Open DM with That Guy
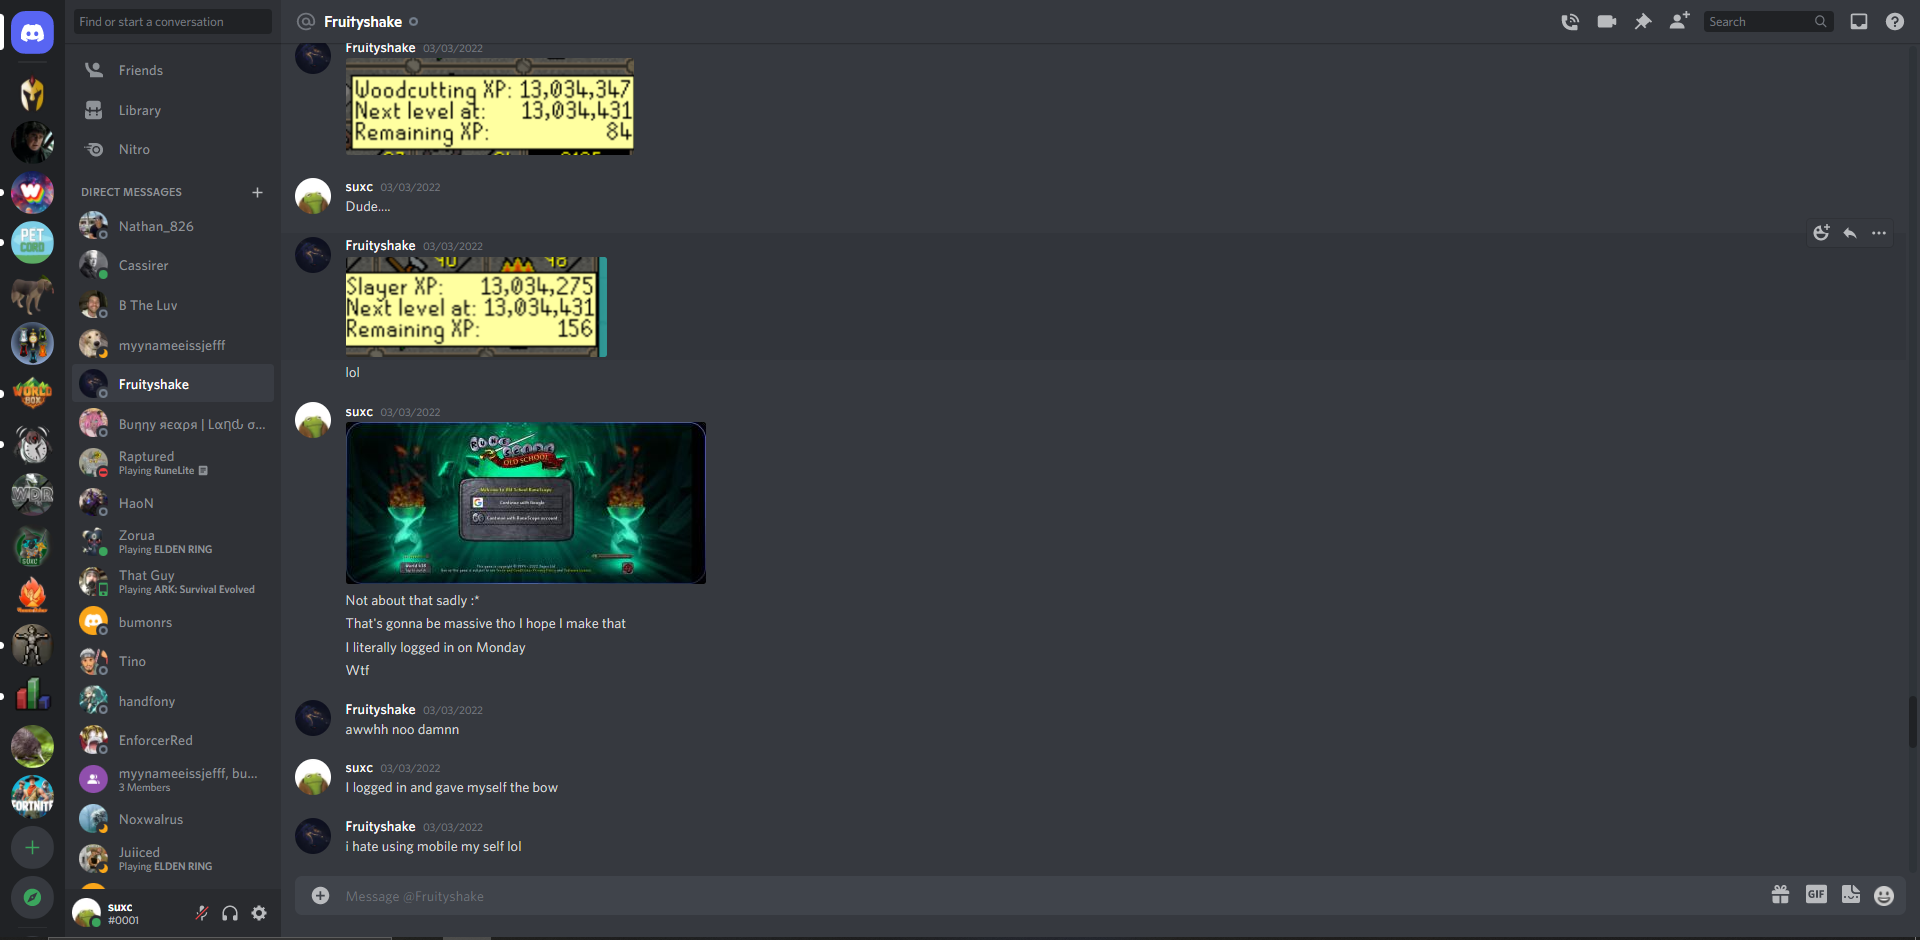Image resolution: width=1920 pixels, height=940 pixels. [x=173, y=581]
